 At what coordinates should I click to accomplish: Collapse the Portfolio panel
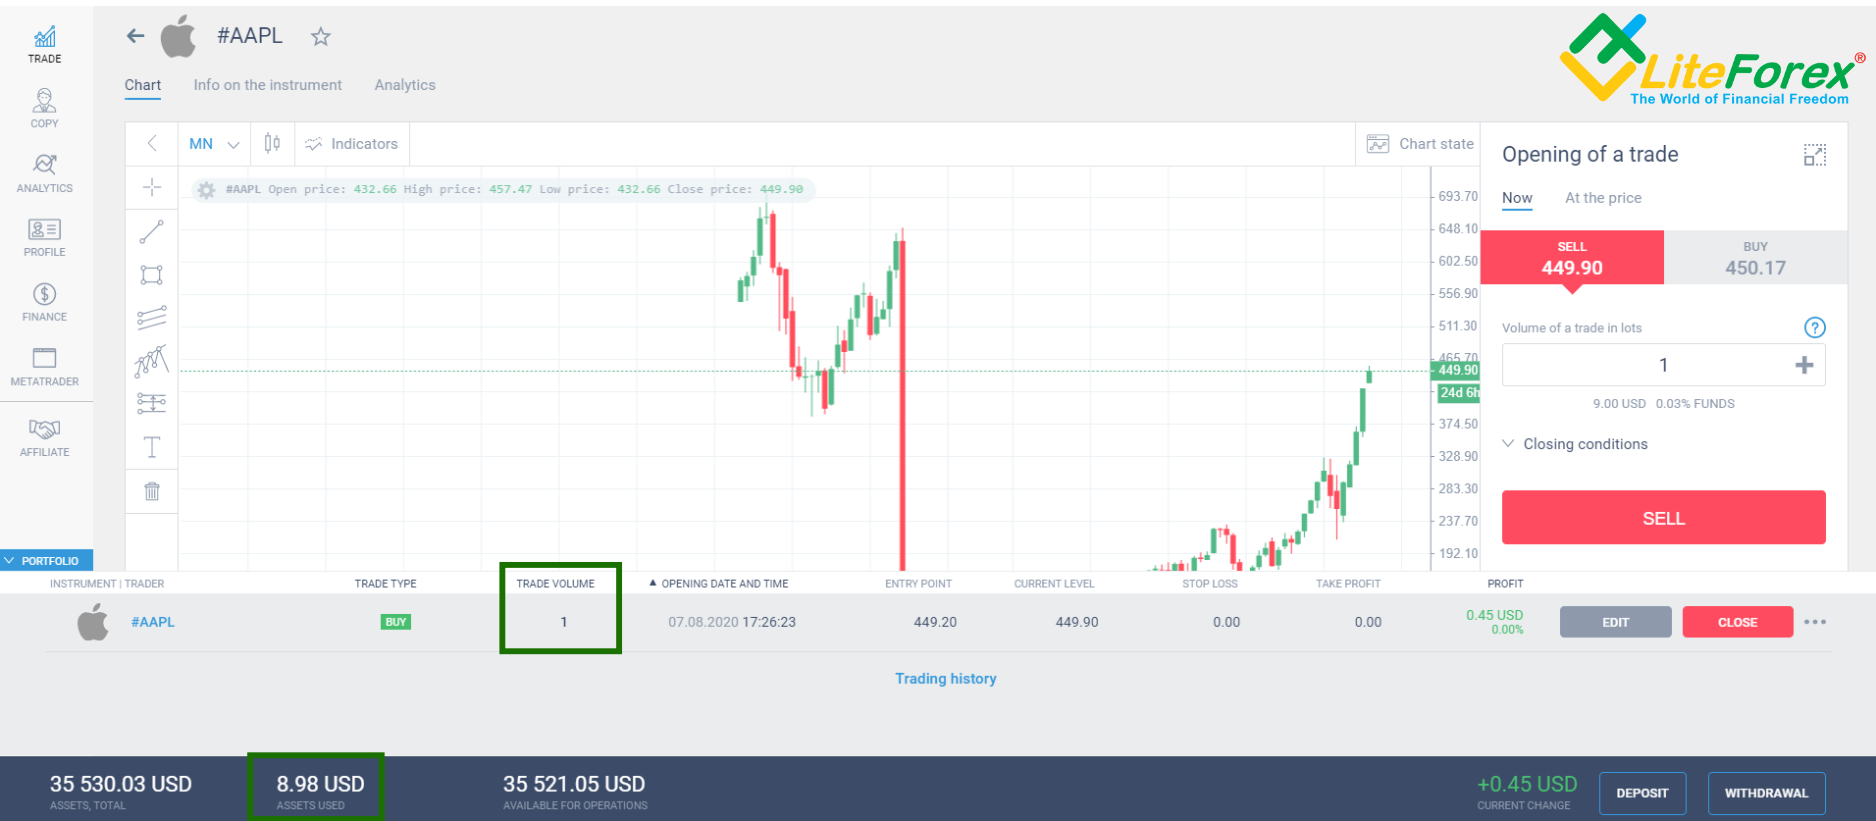(47, 561)
